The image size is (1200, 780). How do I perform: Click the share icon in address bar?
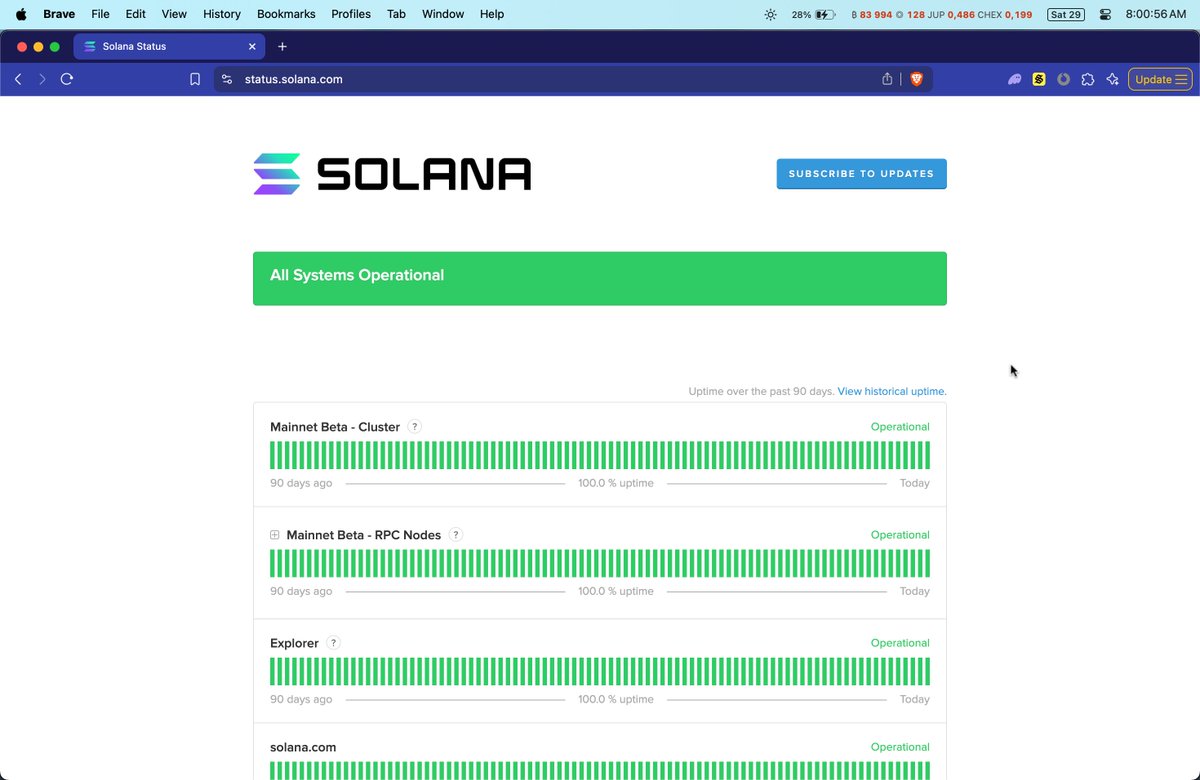(x=887, y=79)
